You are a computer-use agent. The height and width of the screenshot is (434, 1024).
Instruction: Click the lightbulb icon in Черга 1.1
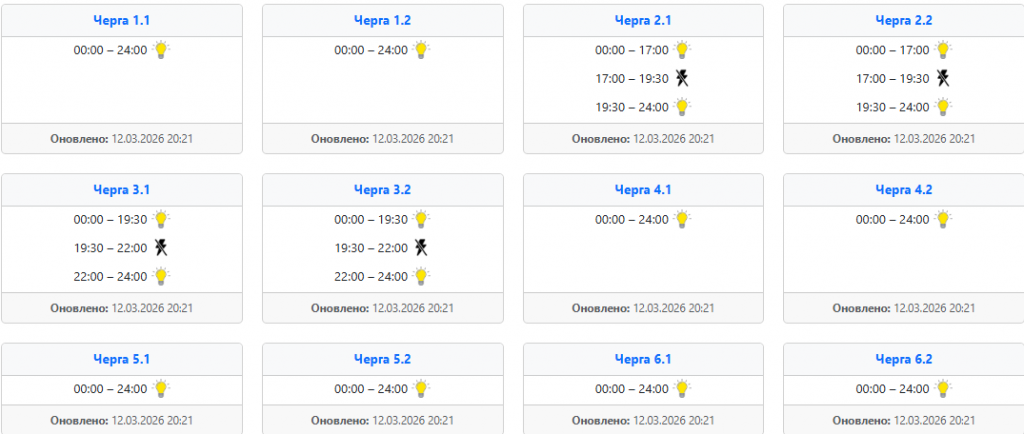tap(161, 49)
